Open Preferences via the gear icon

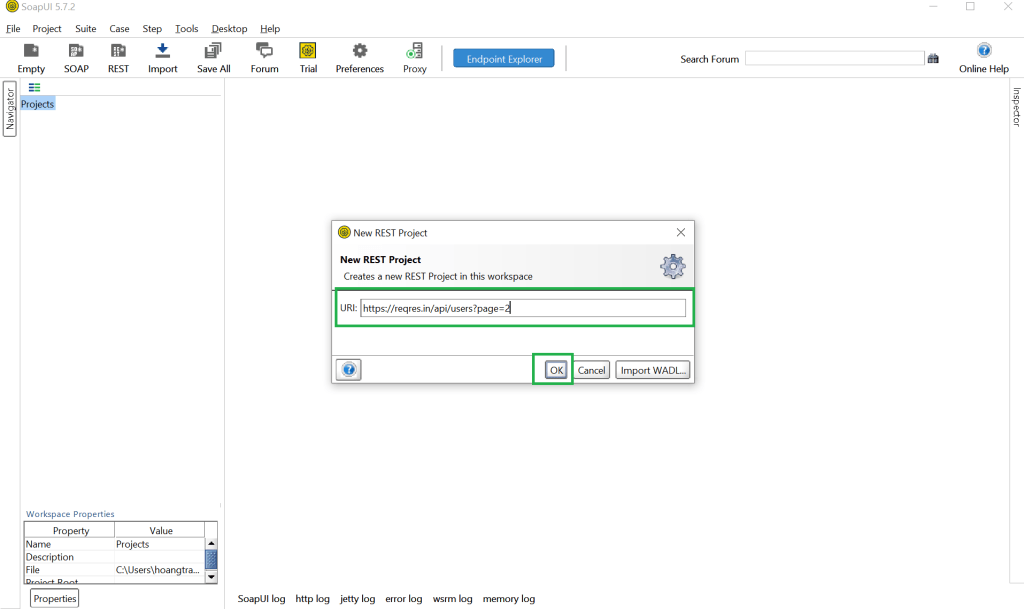(360, 52)
